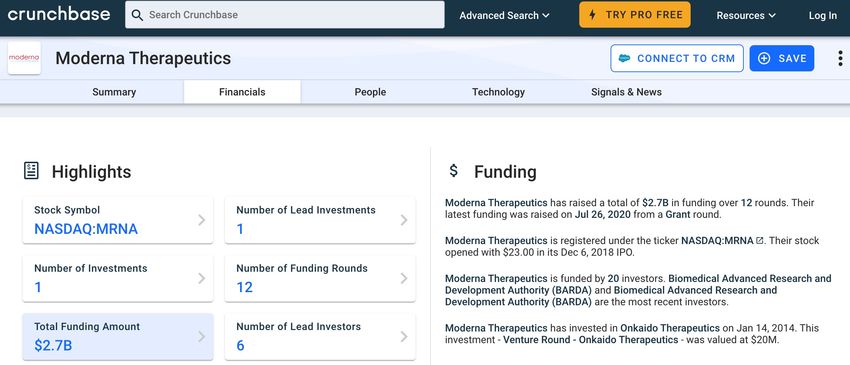Image resolution: width=850 pixels, height=365 pixels.
Task: Switch to the Signals & News tab
Action: (x=626, y=92)
